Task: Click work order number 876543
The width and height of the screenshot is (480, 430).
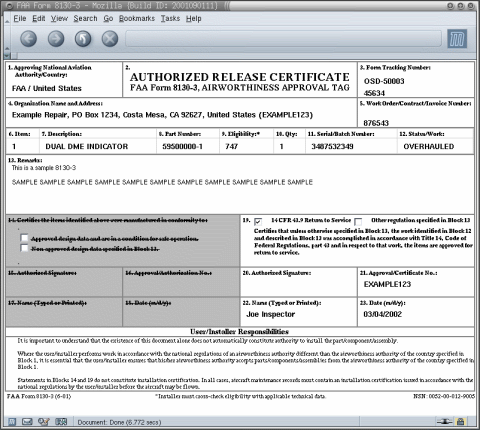Action: click(x=376, y=123)
